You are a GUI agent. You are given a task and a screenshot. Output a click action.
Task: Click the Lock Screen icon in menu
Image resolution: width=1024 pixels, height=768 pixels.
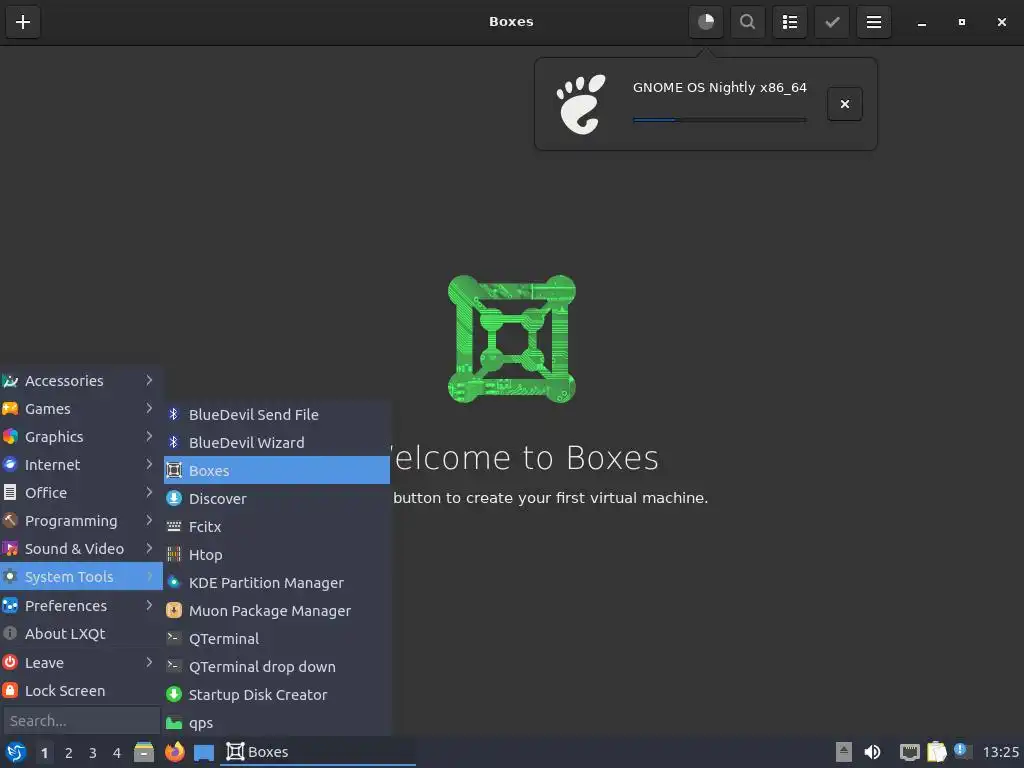(10, 690)
